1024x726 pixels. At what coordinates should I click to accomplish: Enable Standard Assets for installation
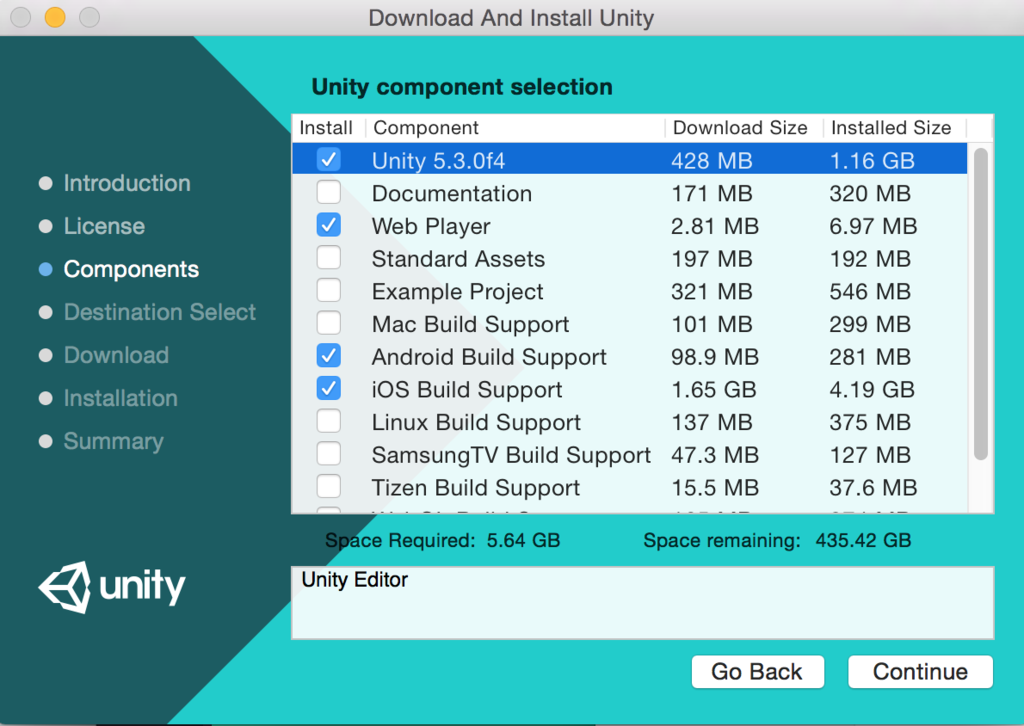pyautogui.click(x=328, y=257)
